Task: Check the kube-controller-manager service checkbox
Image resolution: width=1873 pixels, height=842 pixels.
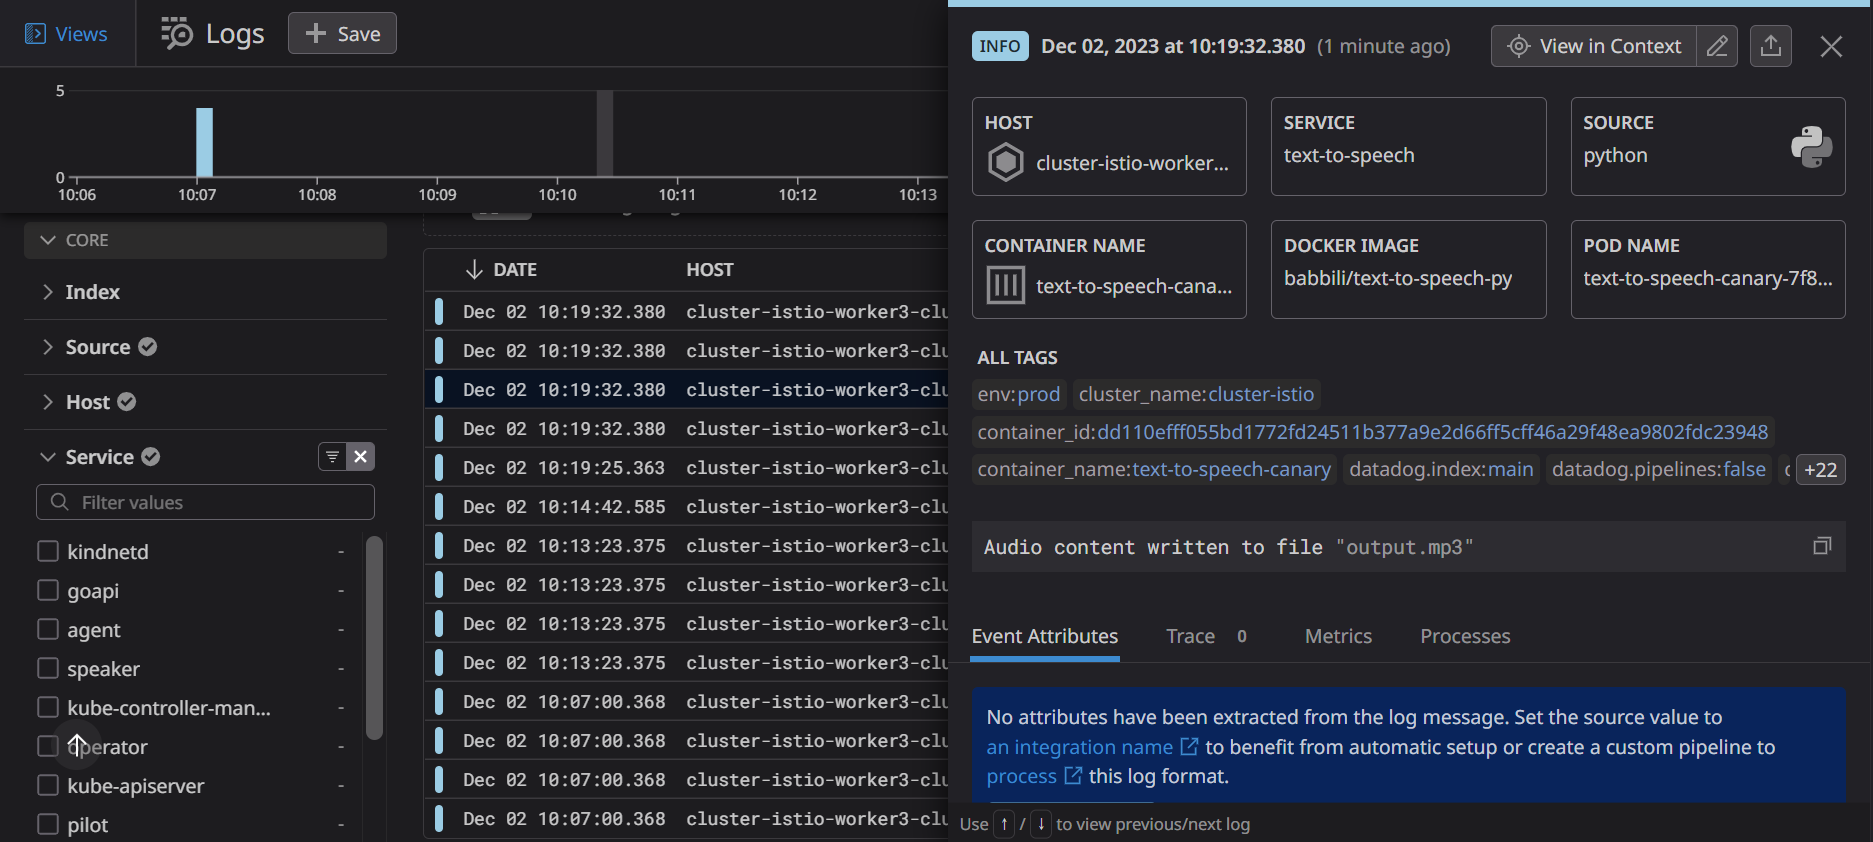Action: point(48,707)
